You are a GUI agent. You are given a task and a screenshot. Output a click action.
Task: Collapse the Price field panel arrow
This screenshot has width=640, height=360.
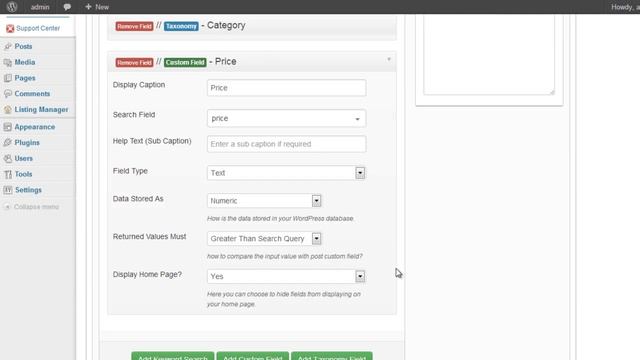click(x=389, y=60)
